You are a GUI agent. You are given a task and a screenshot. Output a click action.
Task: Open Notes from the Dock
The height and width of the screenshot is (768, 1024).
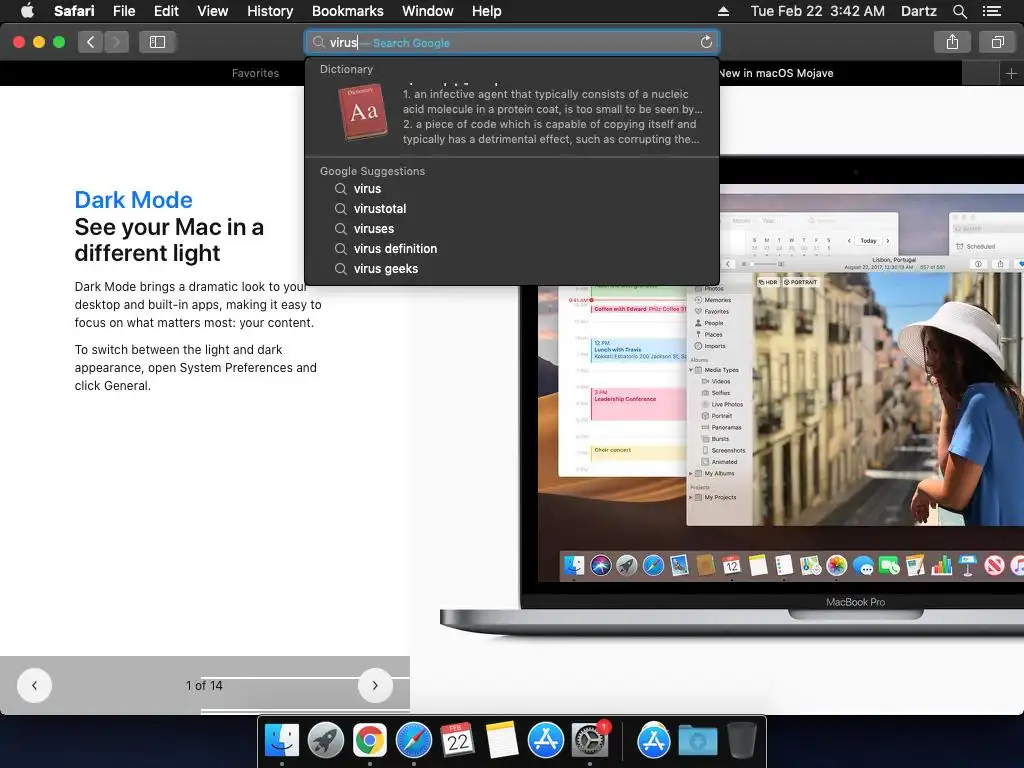click(502, 741)
